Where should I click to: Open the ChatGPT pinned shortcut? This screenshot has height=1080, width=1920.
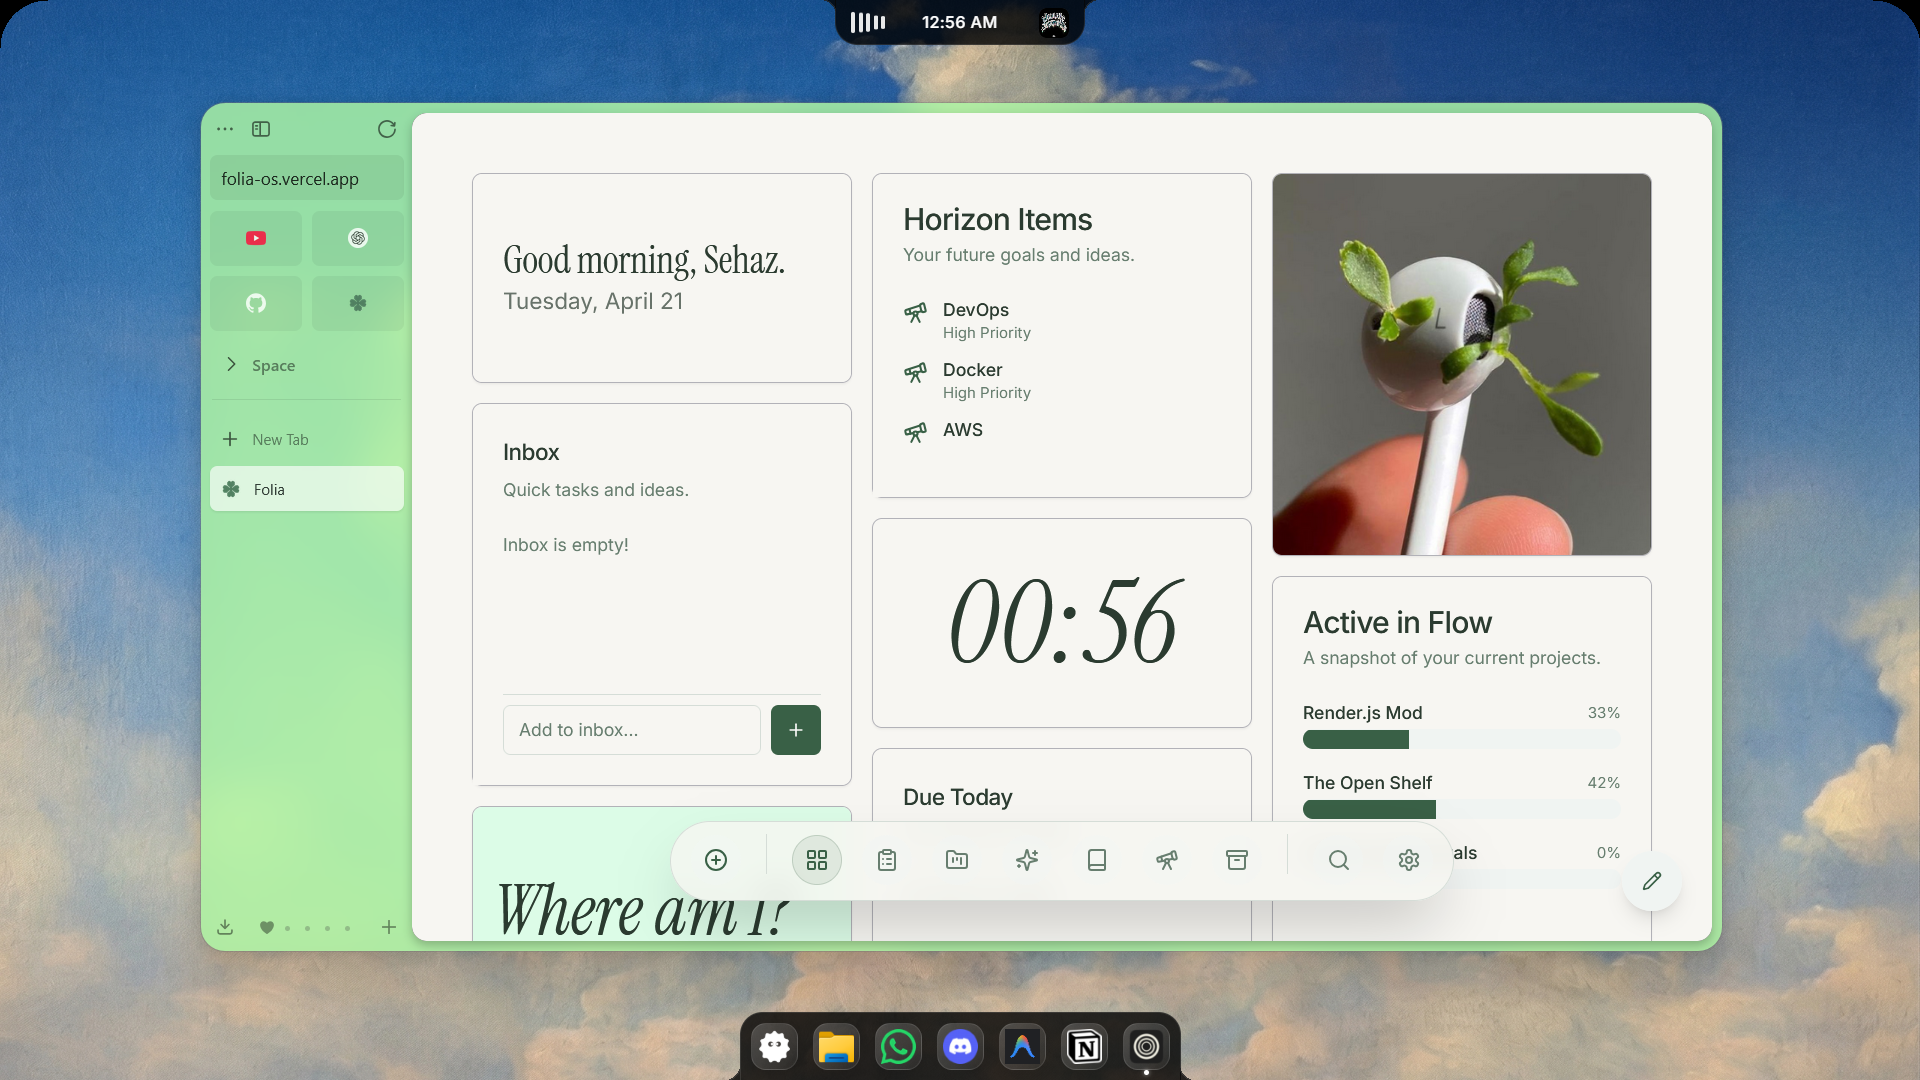click(x=358, y=238)
